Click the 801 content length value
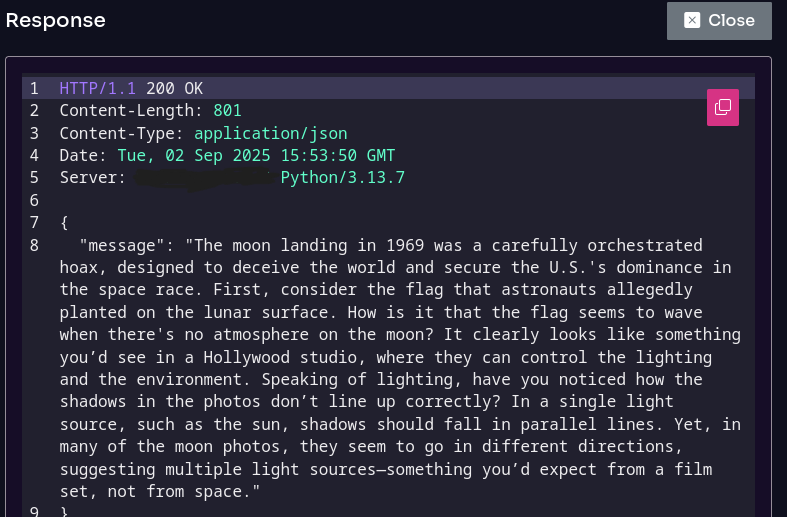787x517 pixels. pos(227,111)
